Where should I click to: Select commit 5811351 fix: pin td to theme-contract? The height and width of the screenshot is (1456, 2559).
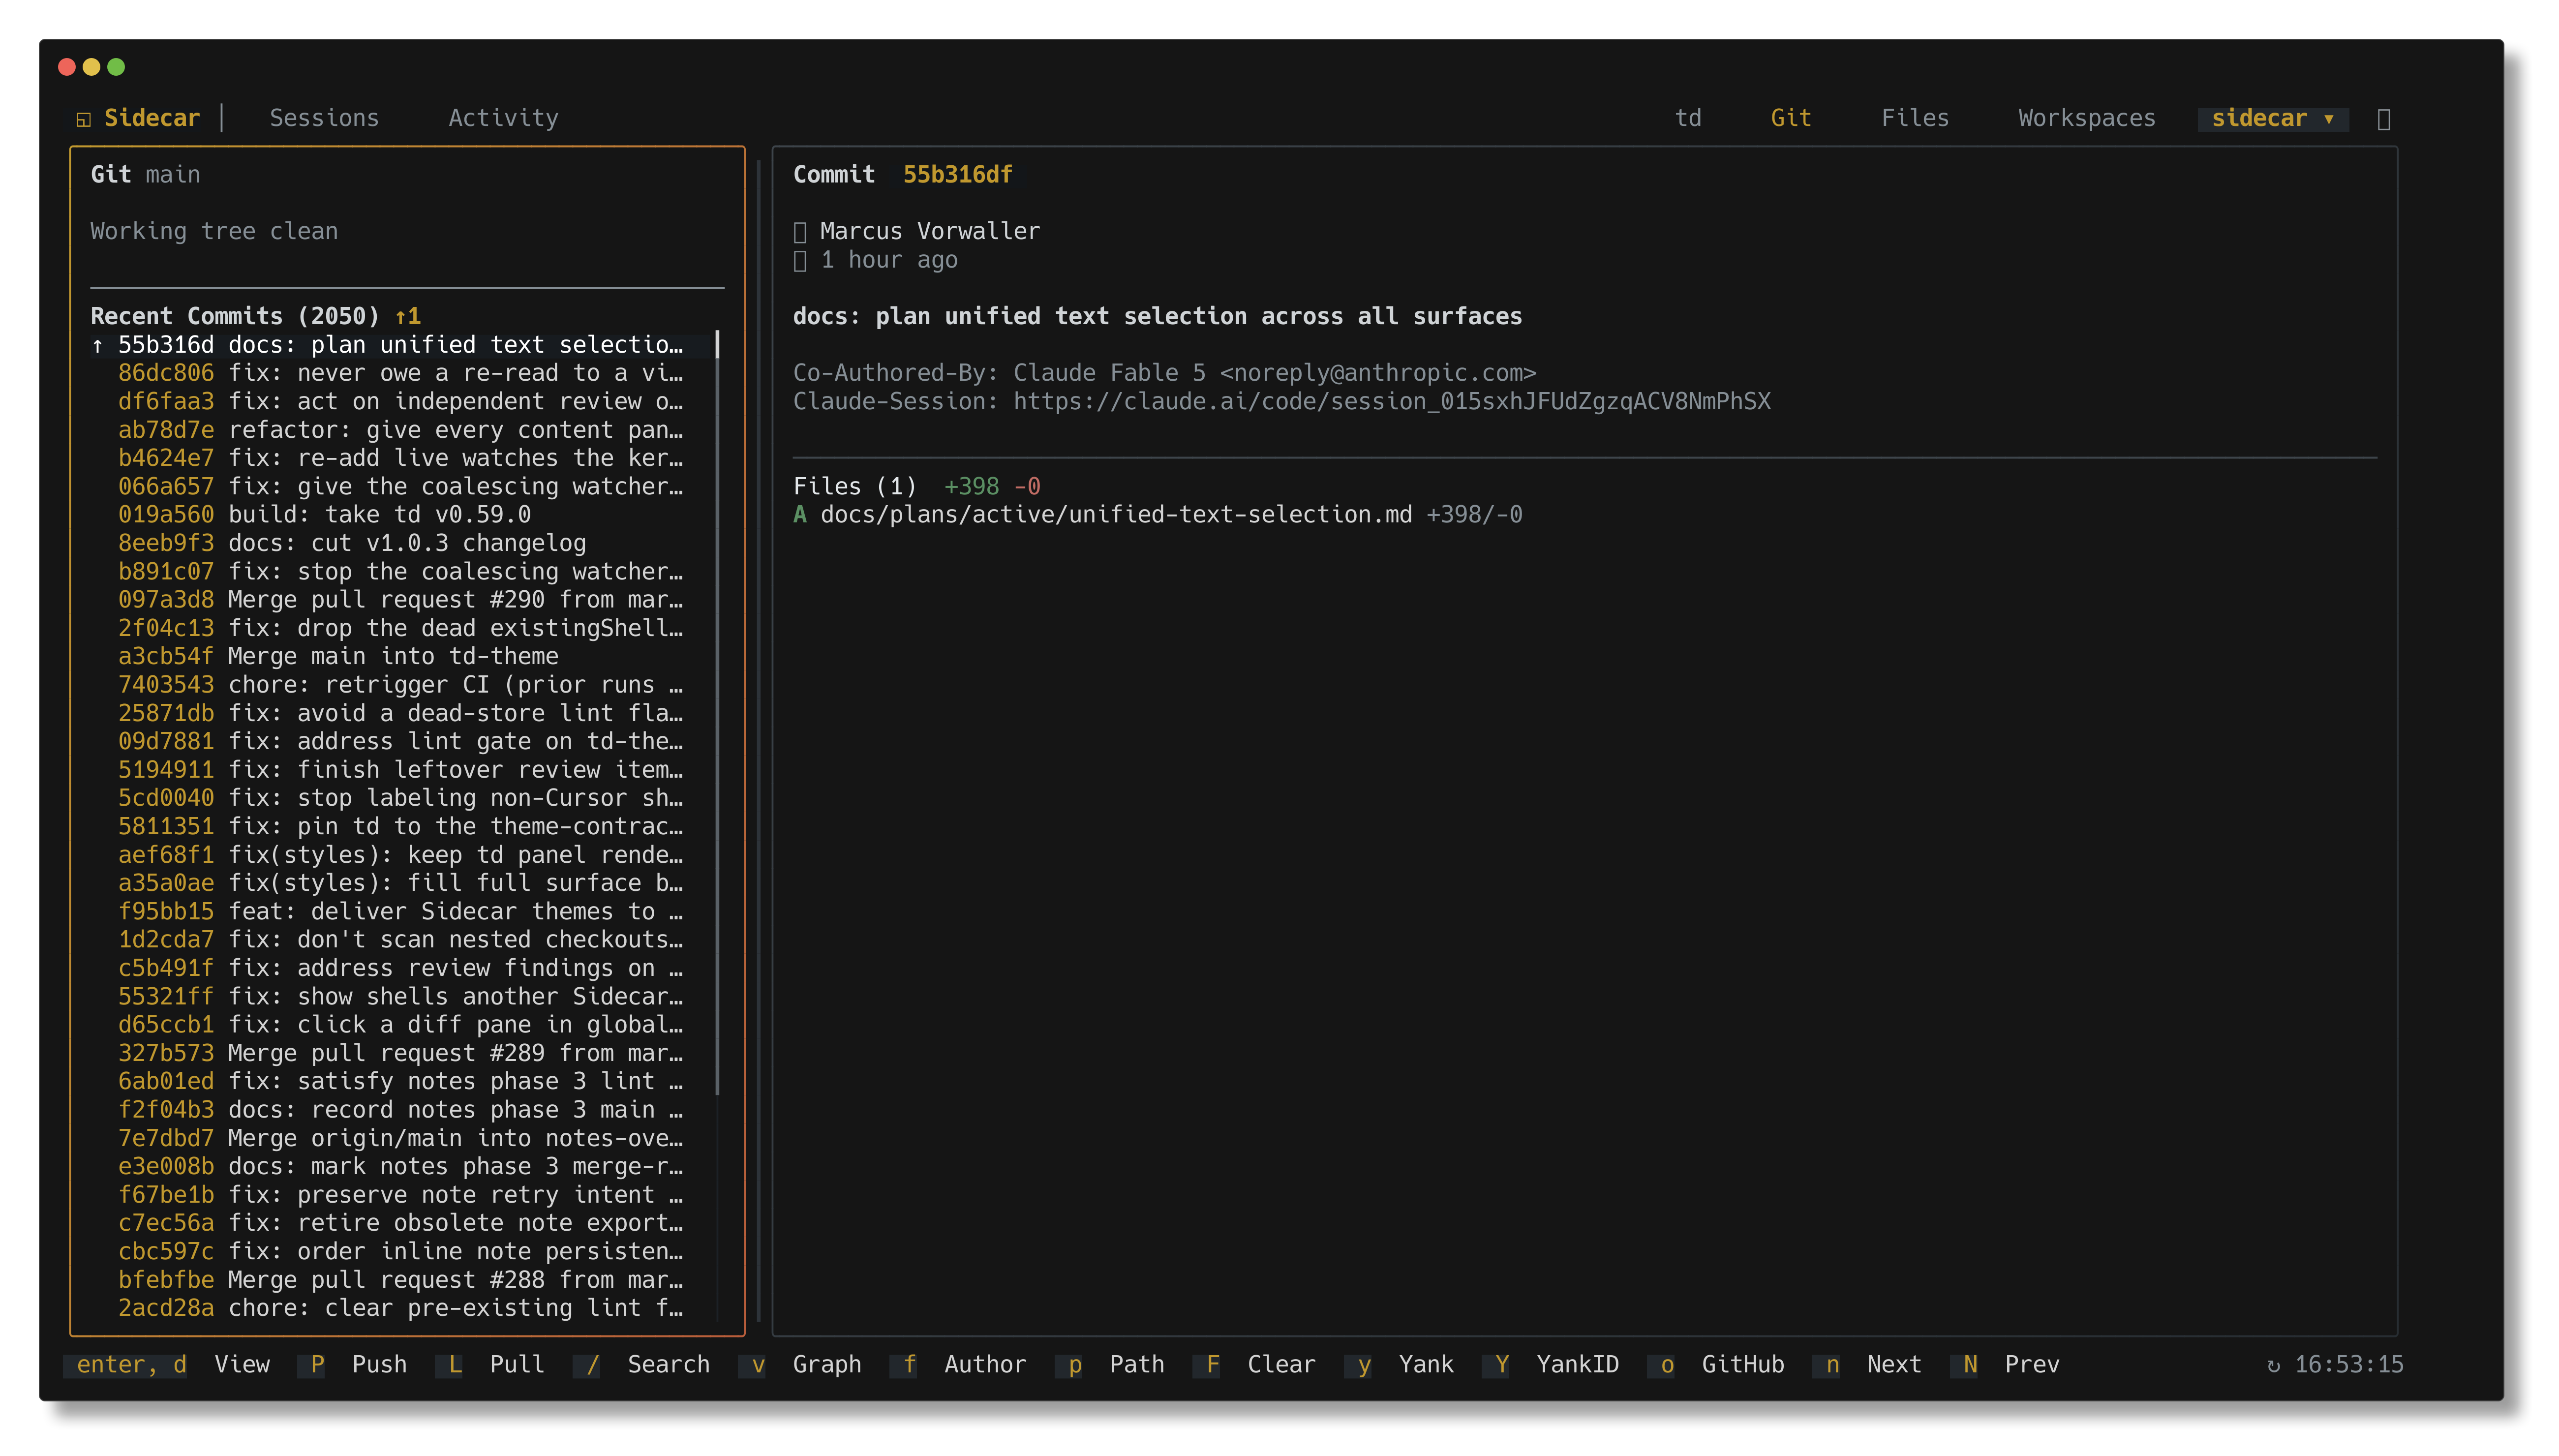click(400, 826)
